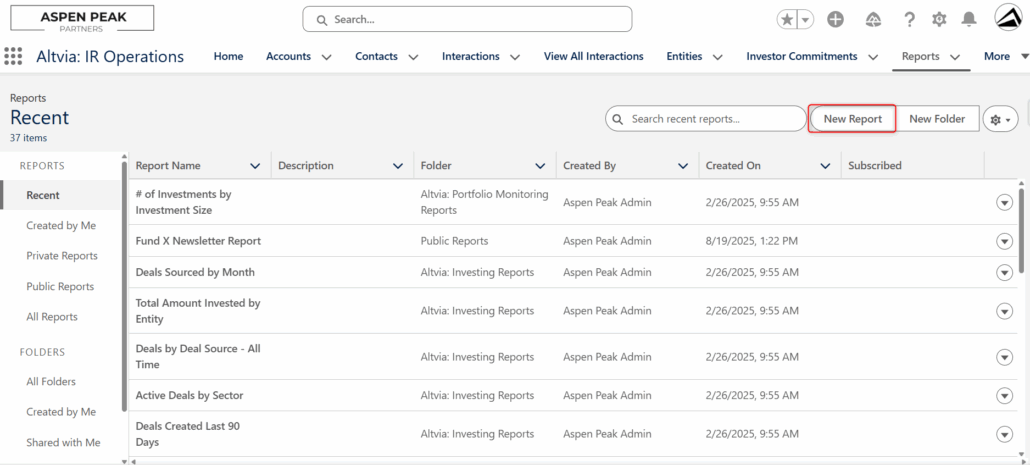Open the Fund X Newsletter Report

(198, 241)
